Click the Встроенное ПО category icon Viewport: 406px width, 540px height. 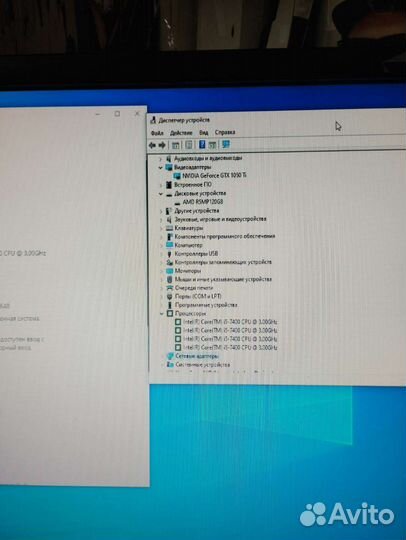coord(169,185)
